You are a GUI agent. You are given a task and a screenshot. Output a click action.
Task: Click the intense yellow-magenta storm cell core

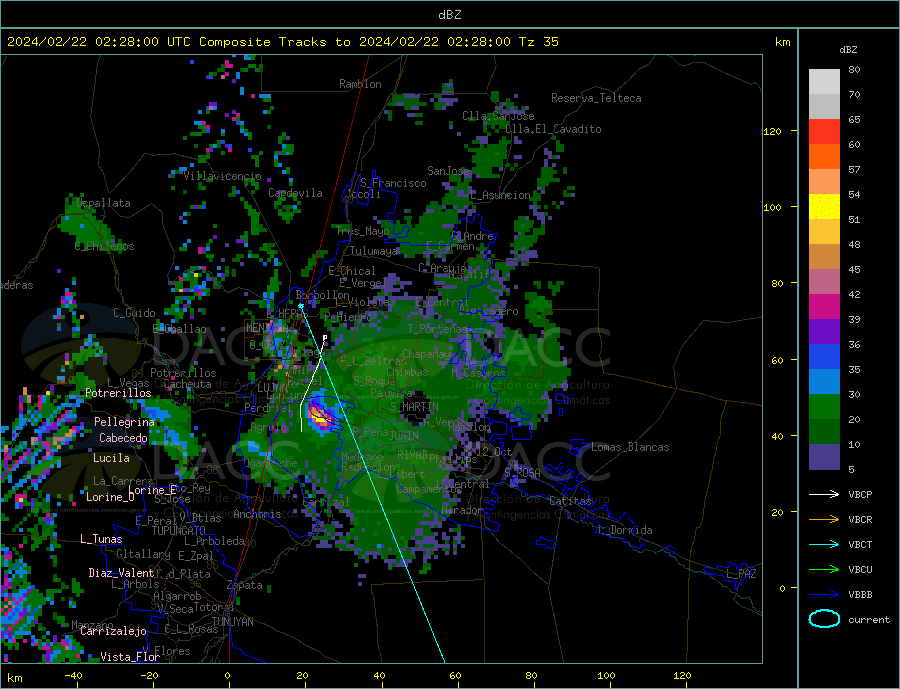[317, 415]
